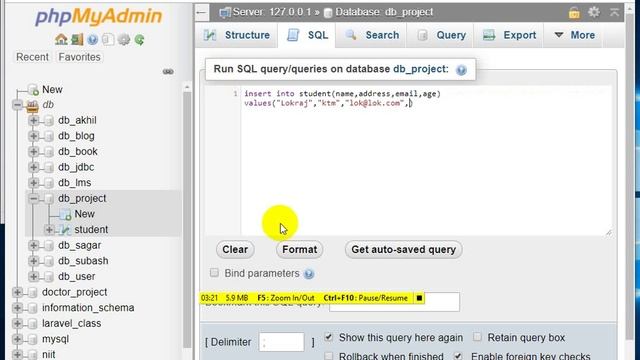Expand the db_sagar database node
This screenshot has width=640, height=360.
click(33, 245)
